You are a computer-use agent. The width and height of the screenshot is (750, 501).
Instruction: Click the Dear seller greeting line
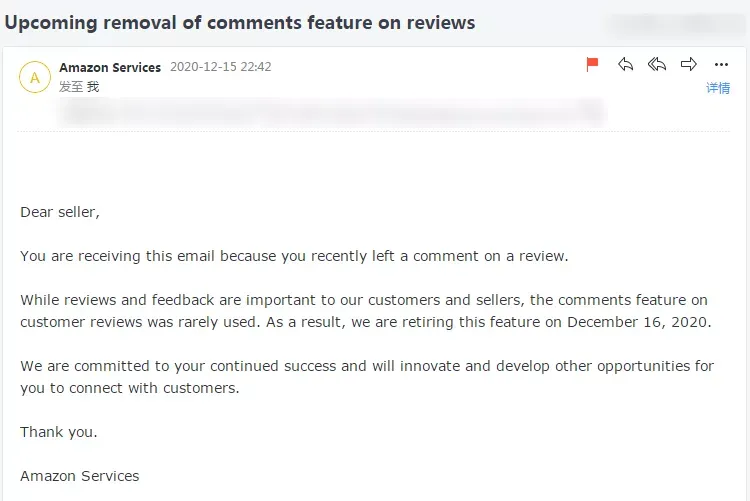pos(60,212)
